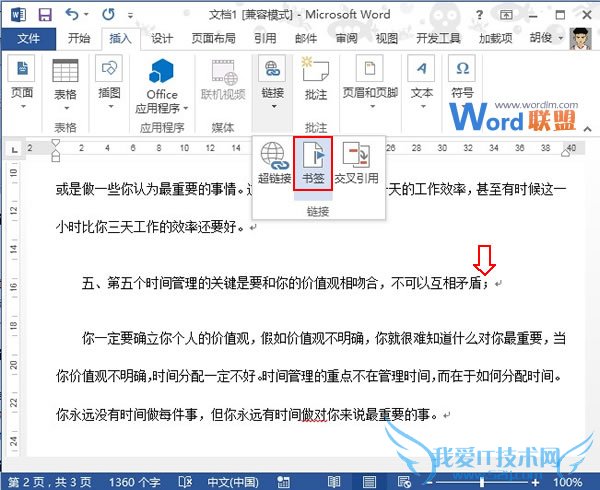Click the macro recording icon in status bar
This screenshot has height=490, width=600.
283,482
